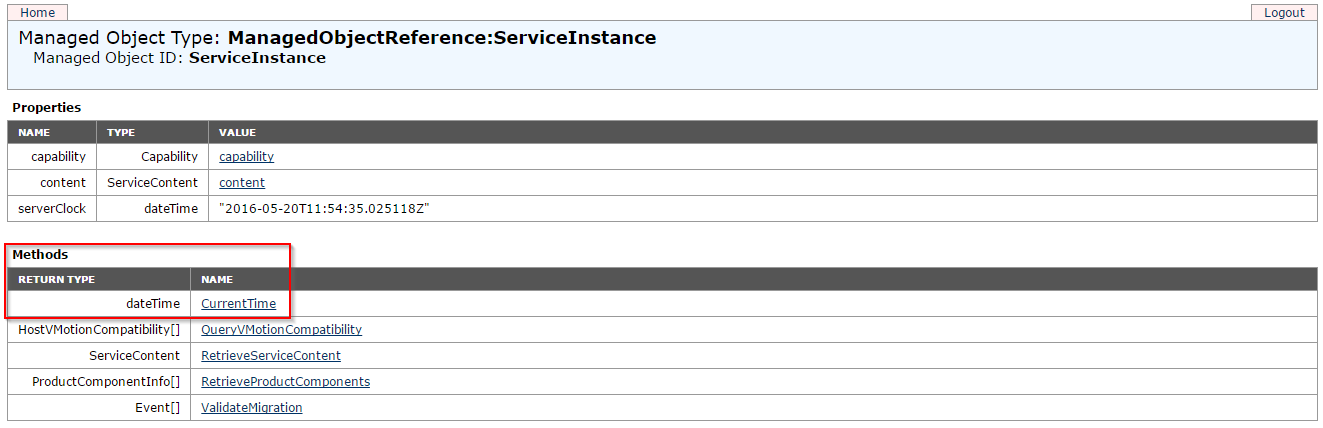1323x428 pixels.
Task: Click the serverClock dateTime value text
Action: coord(324,209)
